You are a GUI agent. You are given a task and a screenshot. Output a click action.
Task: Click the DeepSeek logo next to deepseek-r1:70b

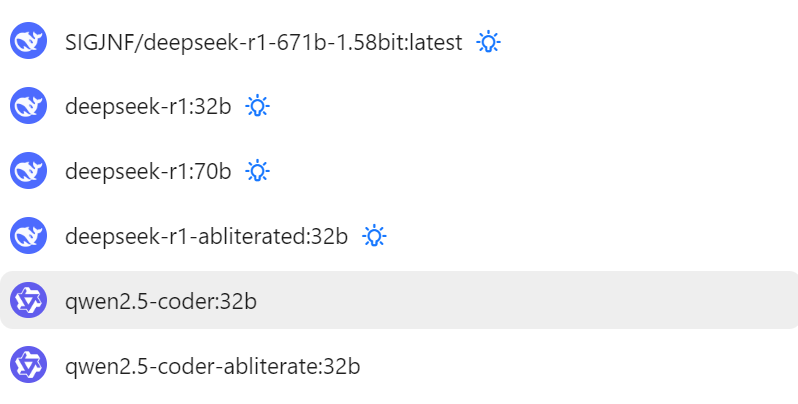[x=28, y=170]
